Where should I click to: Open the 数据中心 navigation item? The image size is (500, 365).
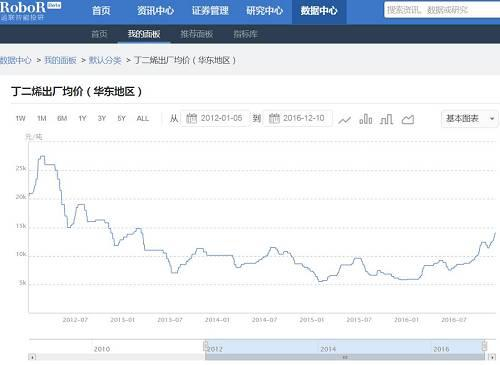(319, 11)
